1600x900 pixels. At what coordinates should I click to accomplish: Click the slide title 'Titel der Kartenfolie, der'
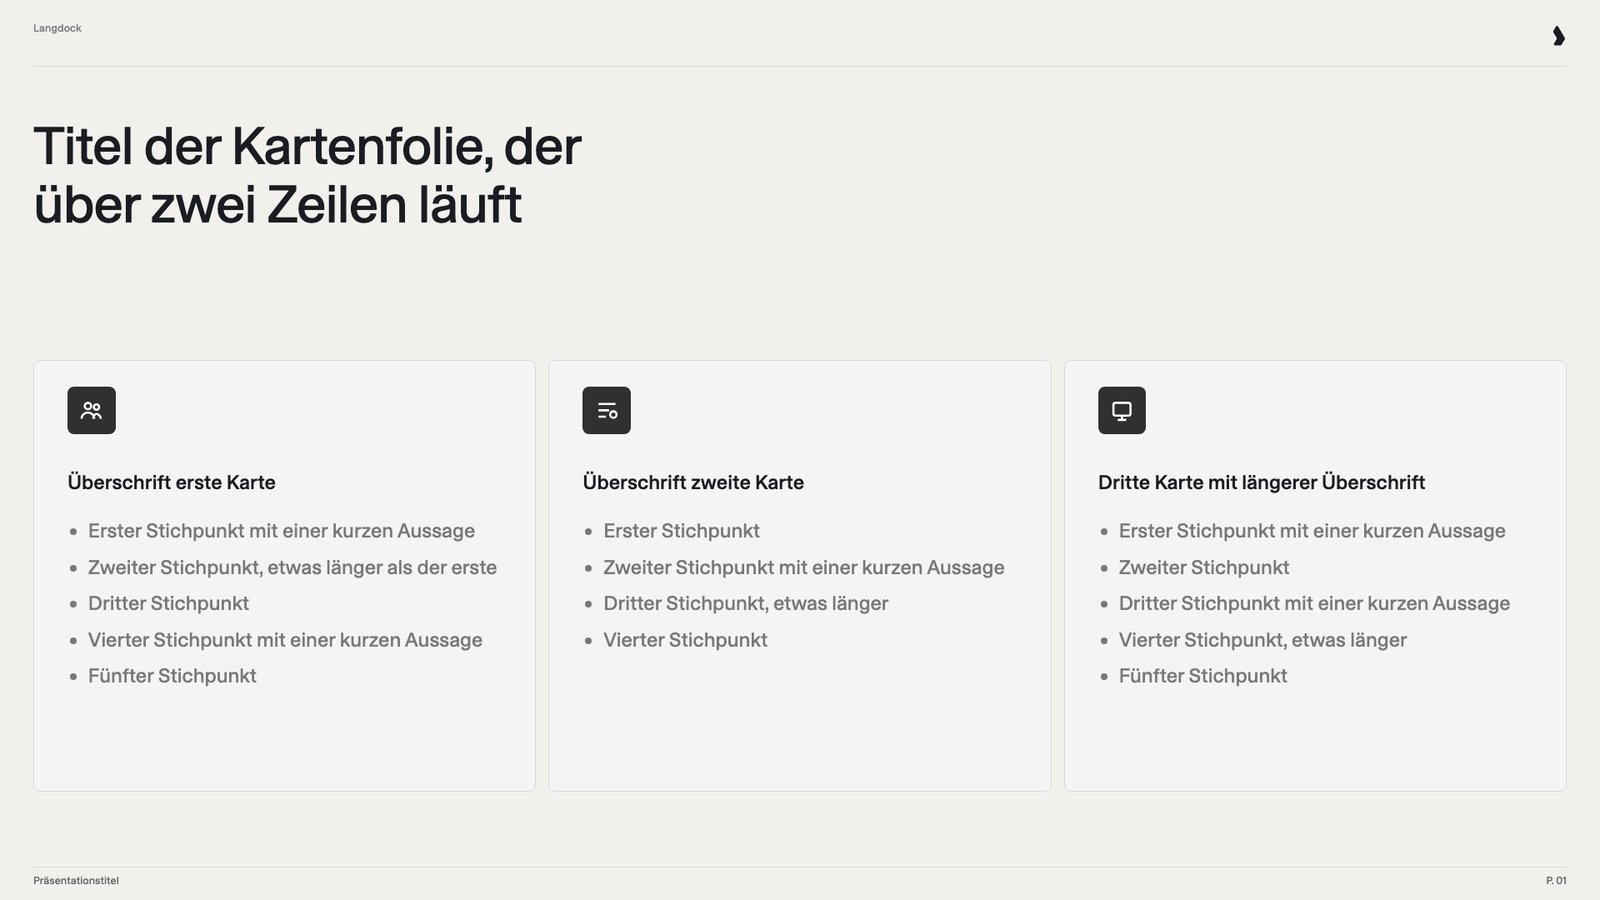tap(307, 146)
